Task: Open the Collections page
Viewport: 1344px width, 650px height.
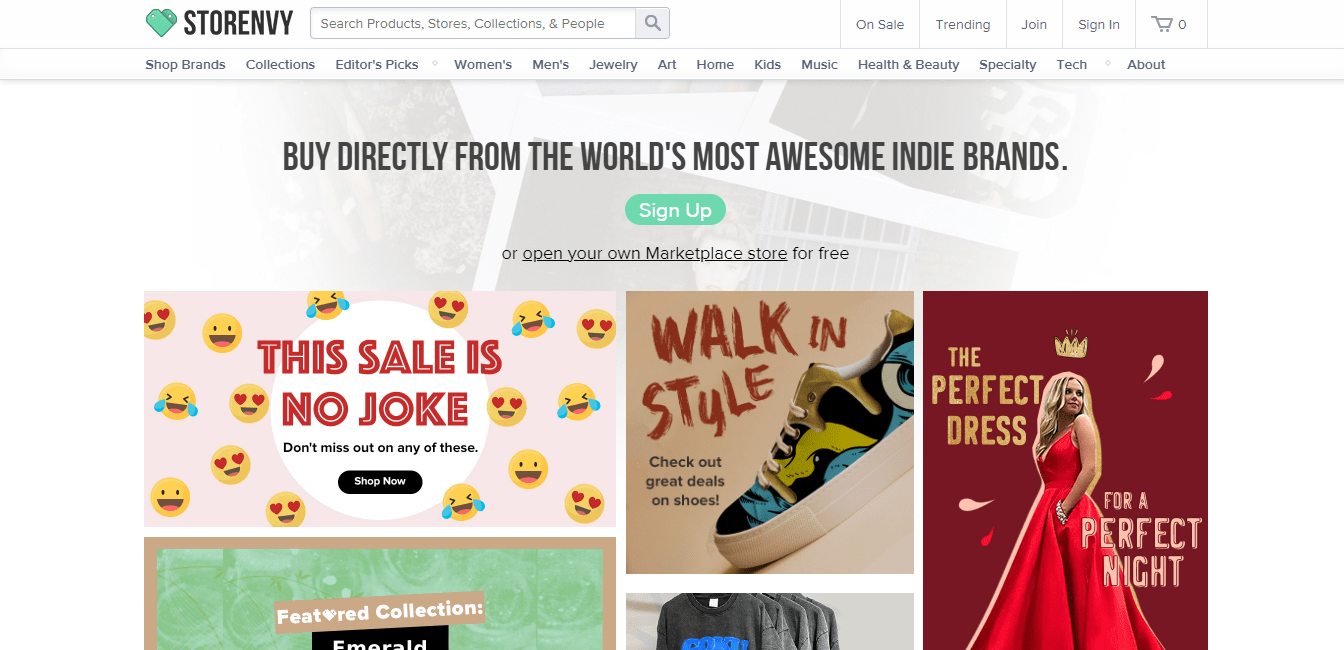Action: pyautogui.click(x=280, y=64)
